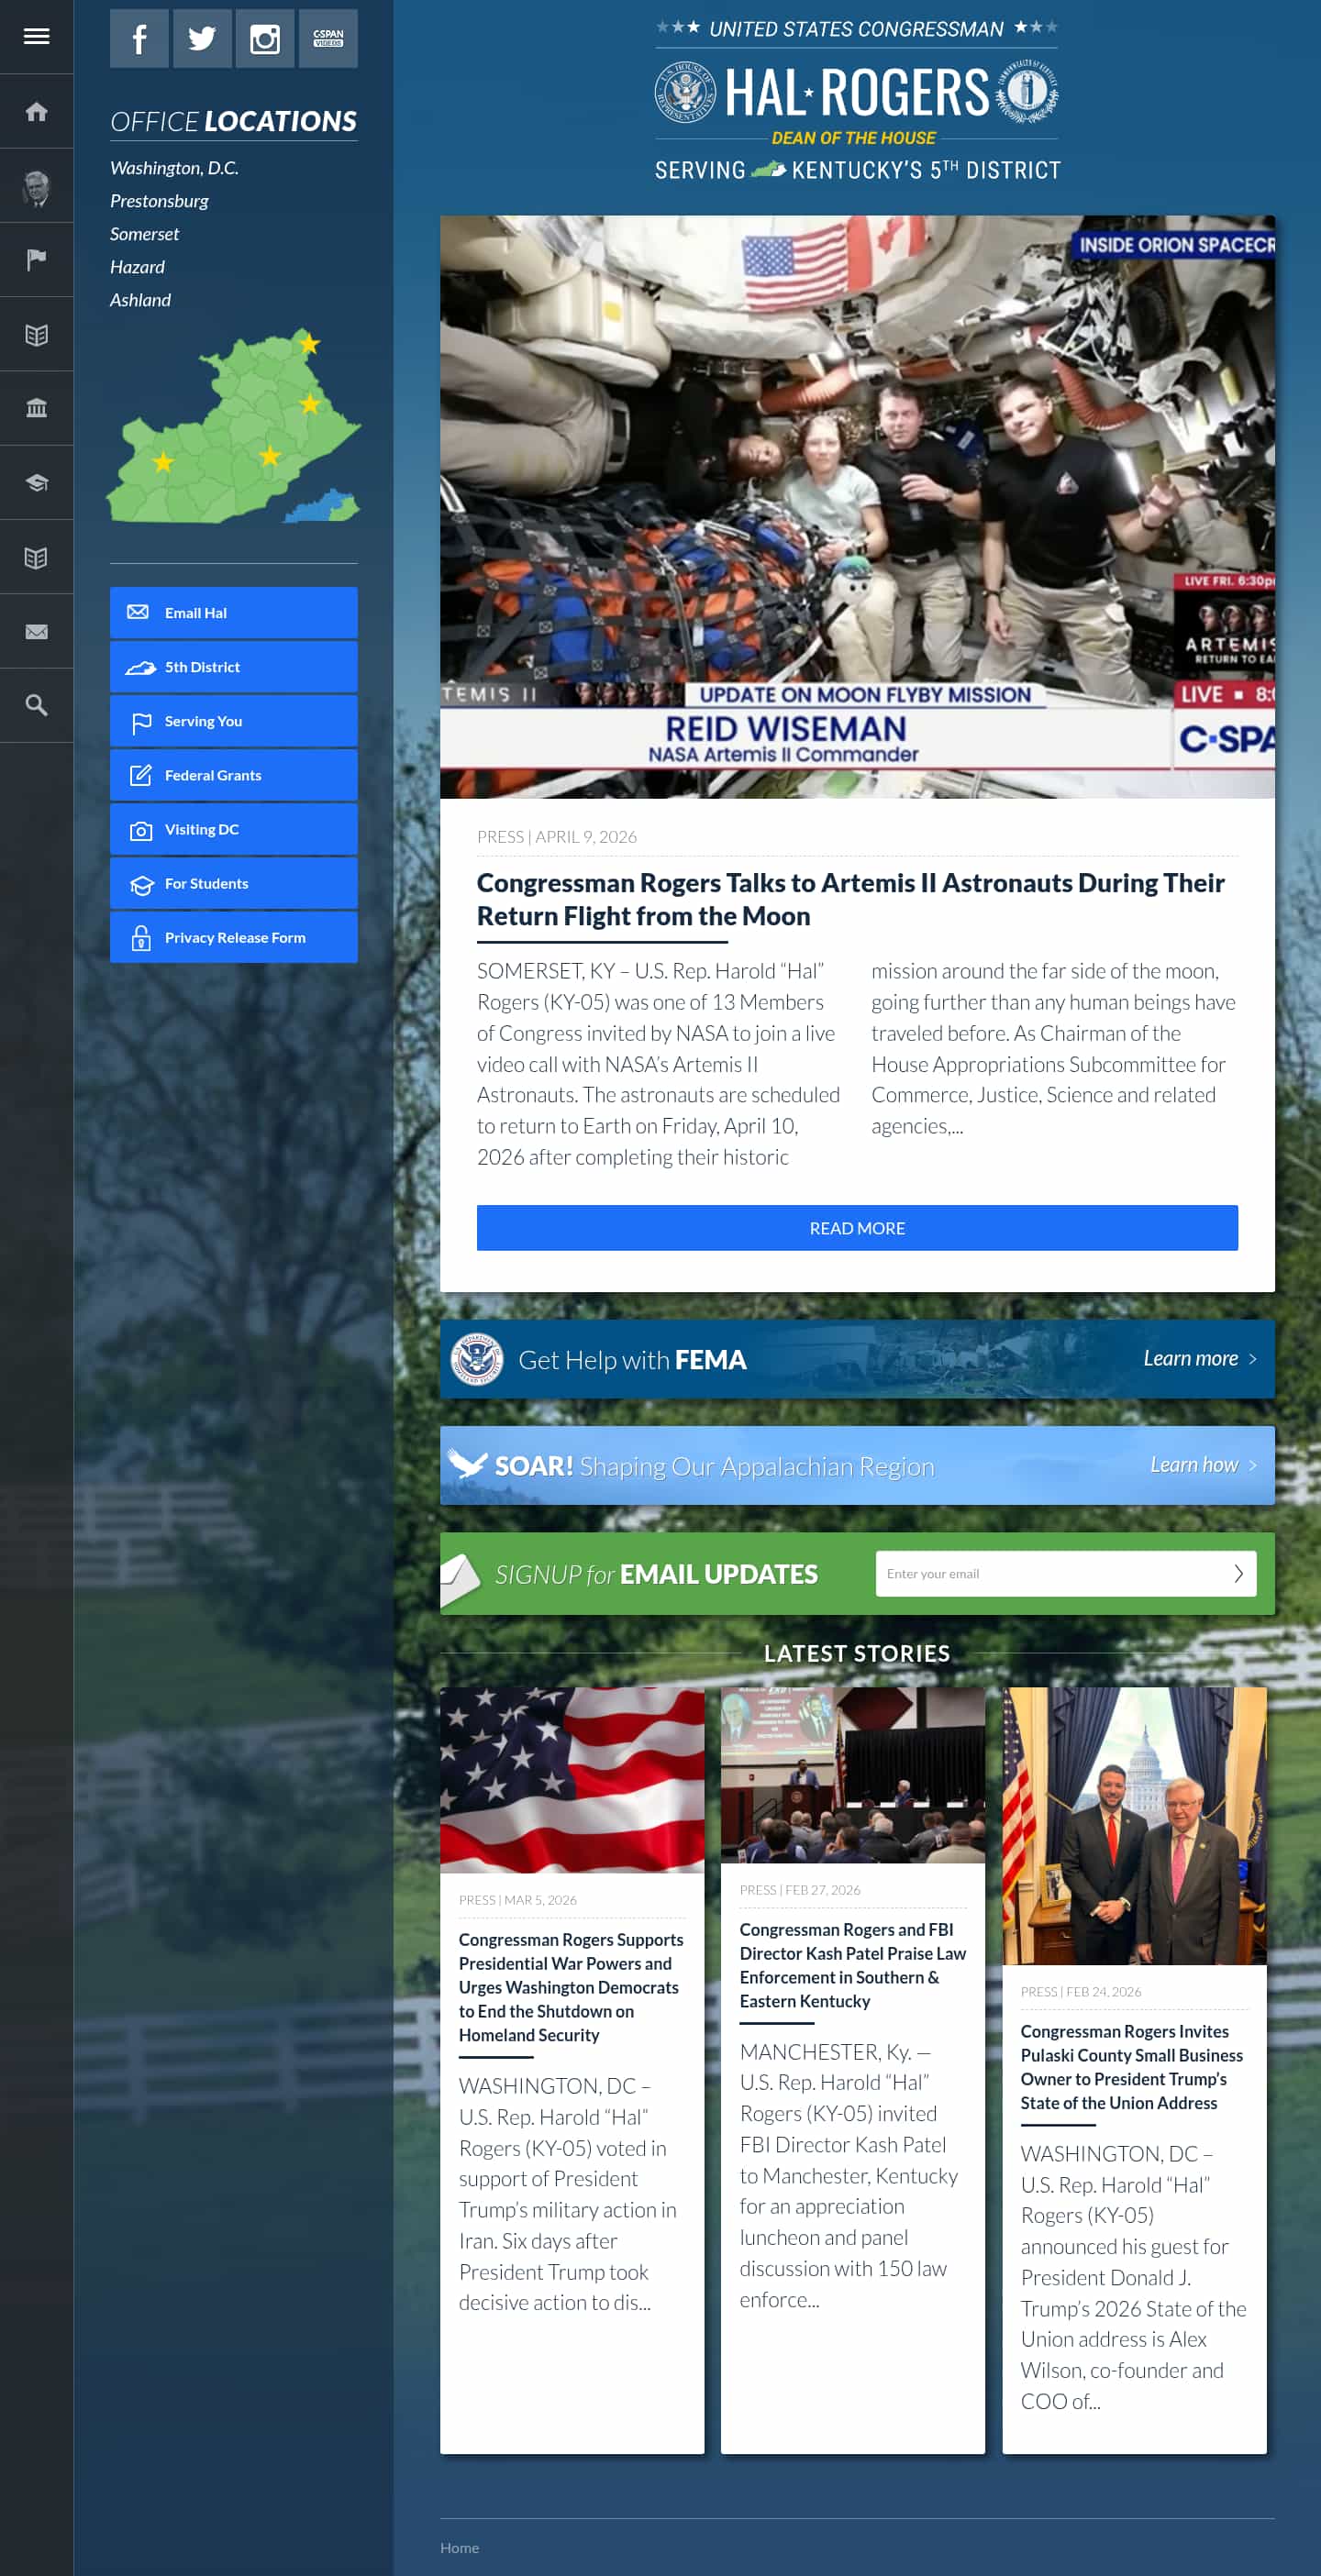Open the Artemis II Astronauts article headline
This screenshot has width=1321, height=2576.
851,899
